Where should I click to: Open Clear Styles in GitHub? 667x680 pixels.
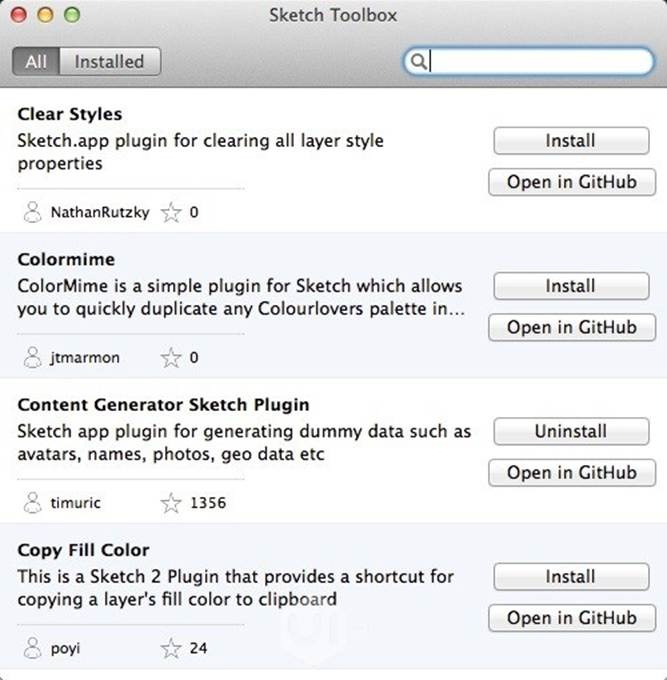(570, 182)
